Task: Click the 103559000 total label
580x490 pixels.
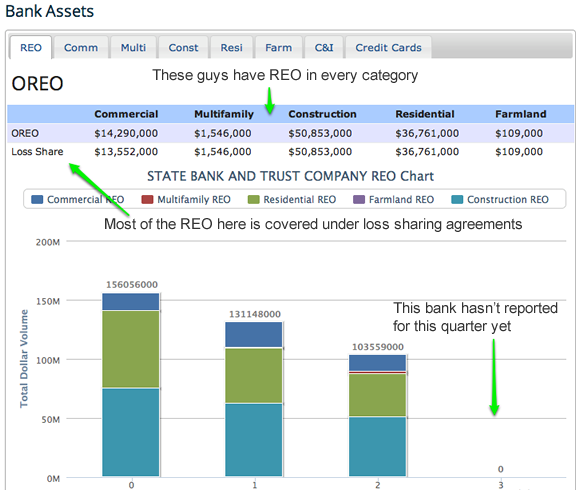Action: (x=378, y=347)
